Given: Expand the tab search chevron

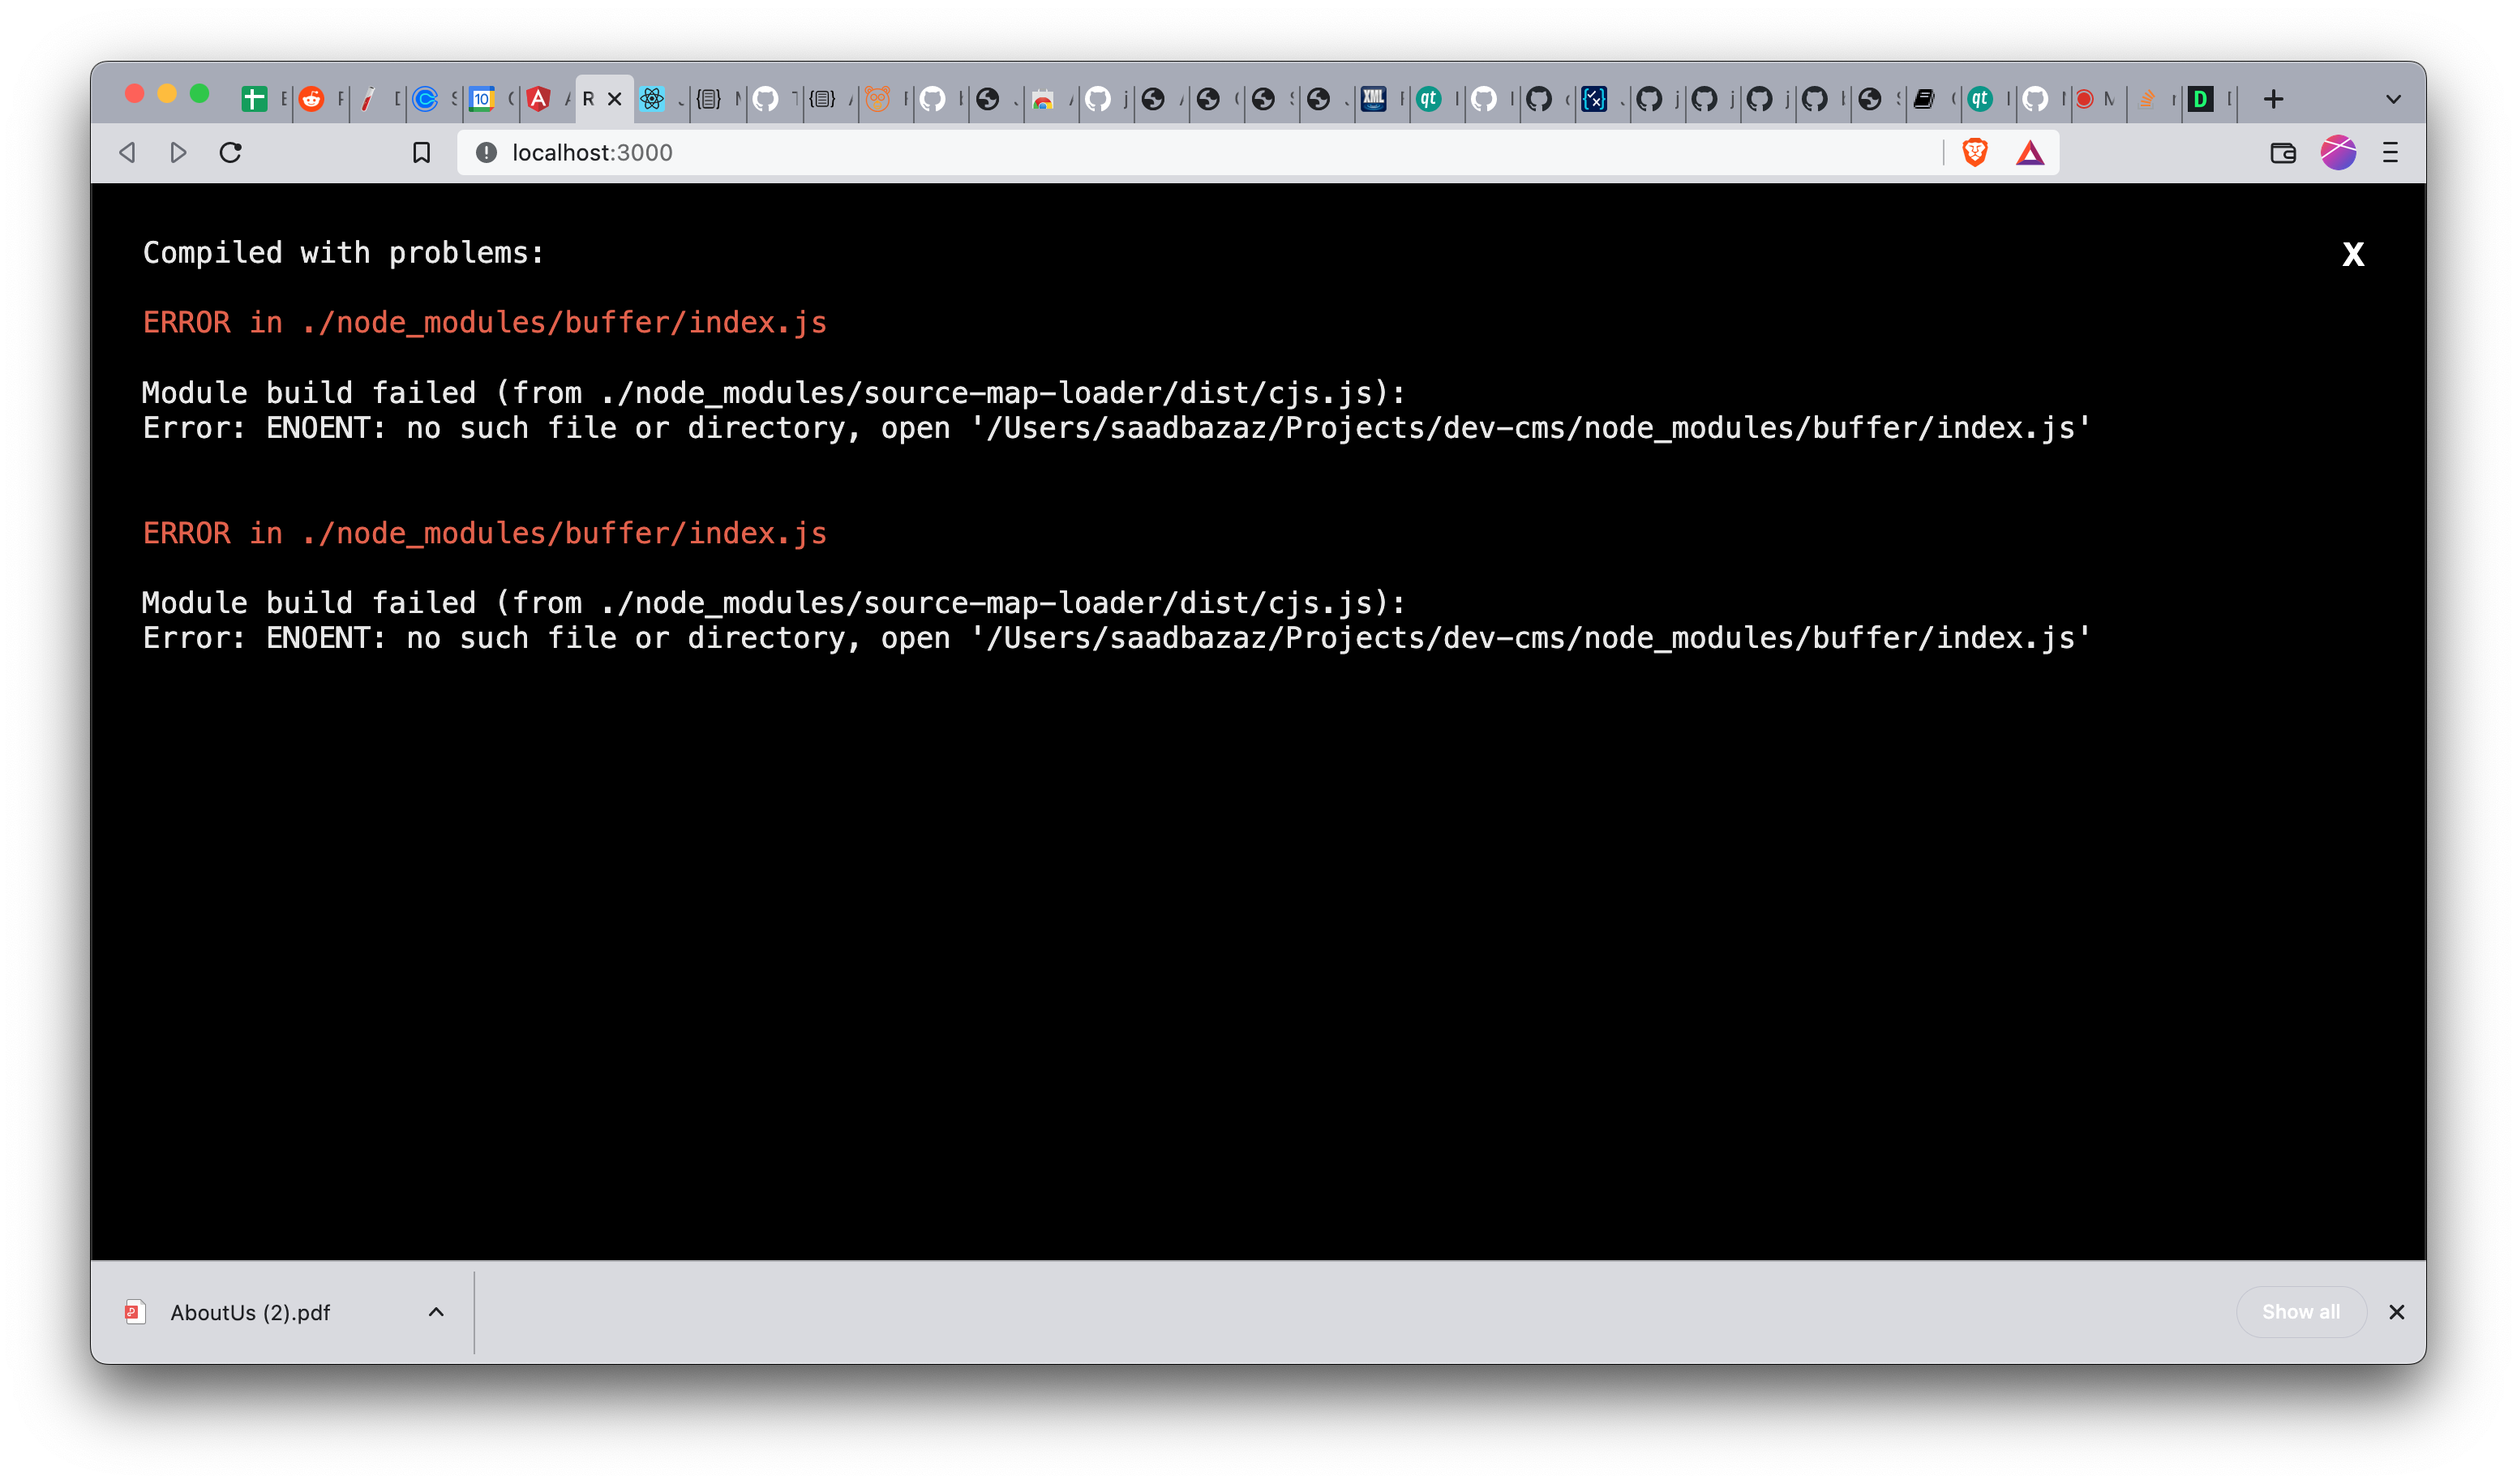Looking at the screenshot, I should [x=2392, y=98].
